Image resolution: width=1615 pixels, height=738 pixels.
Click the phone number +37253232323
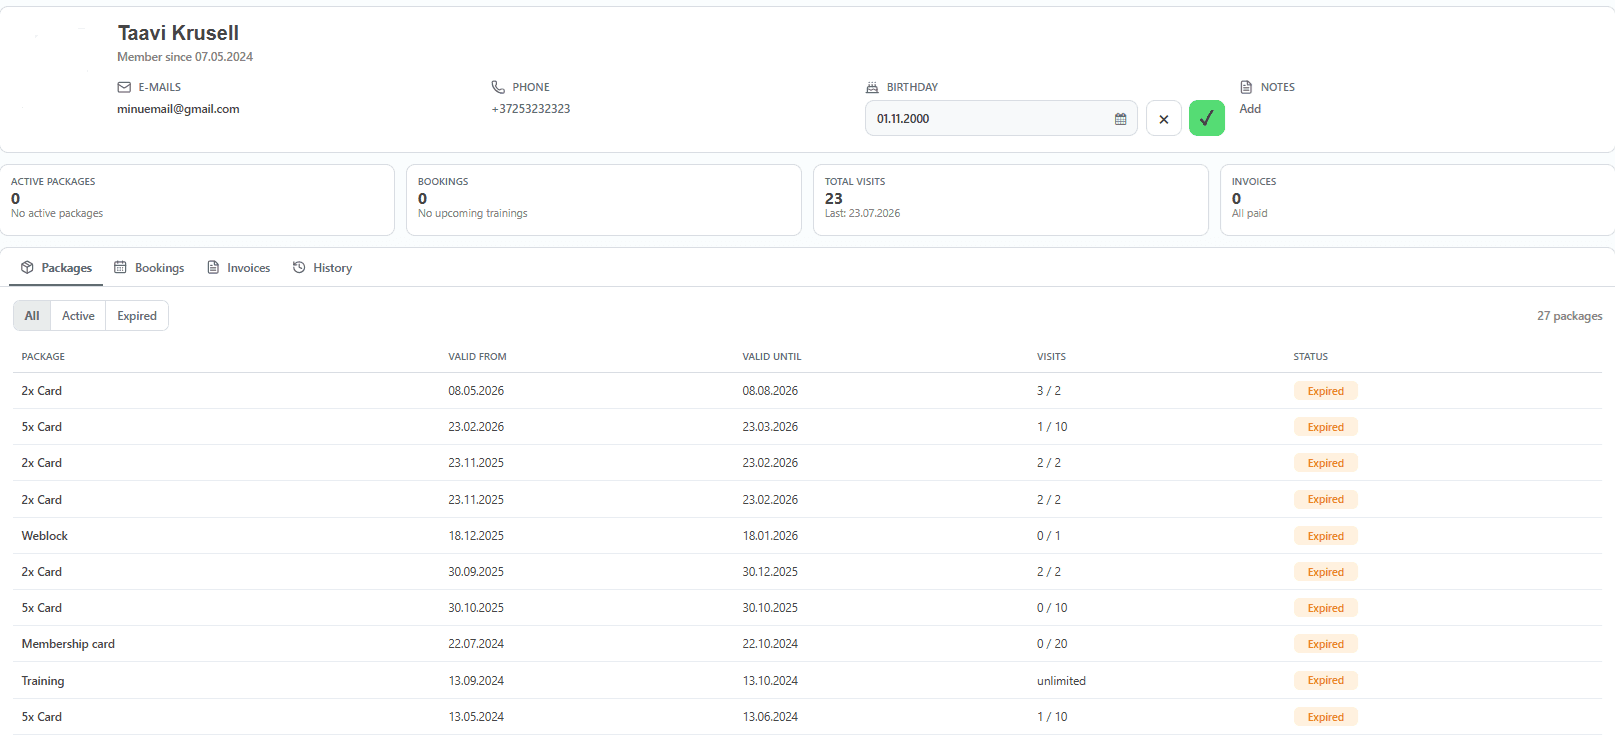point(531,109)
